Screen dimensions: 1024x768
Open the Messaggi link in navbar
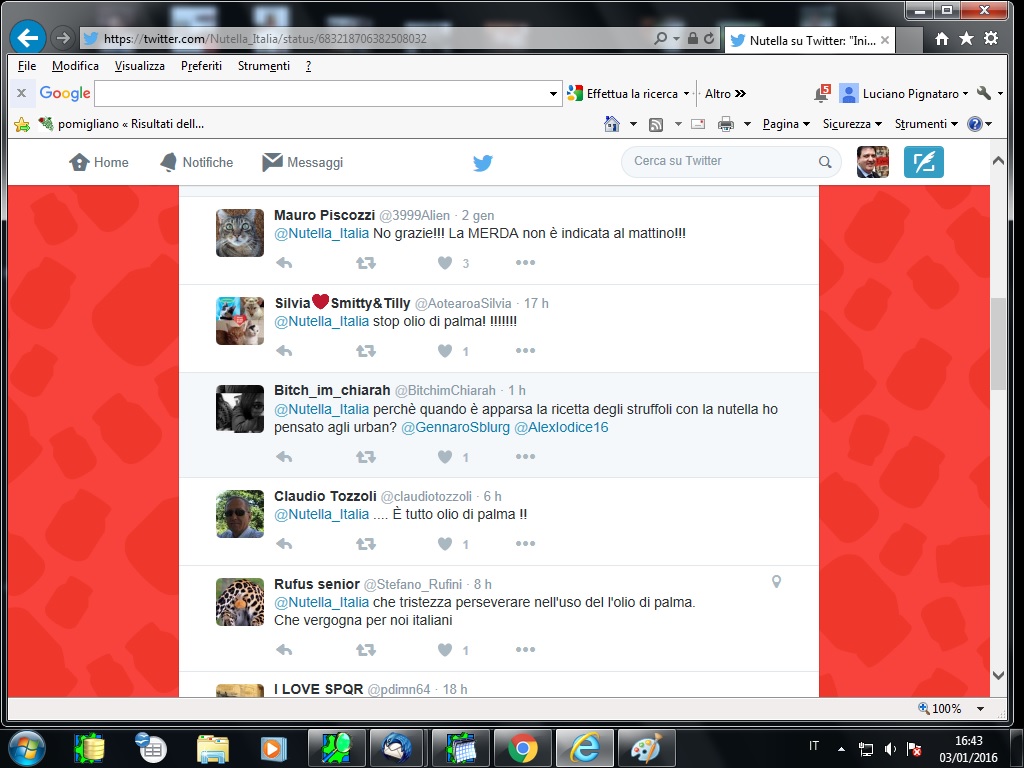click(302, 162)
